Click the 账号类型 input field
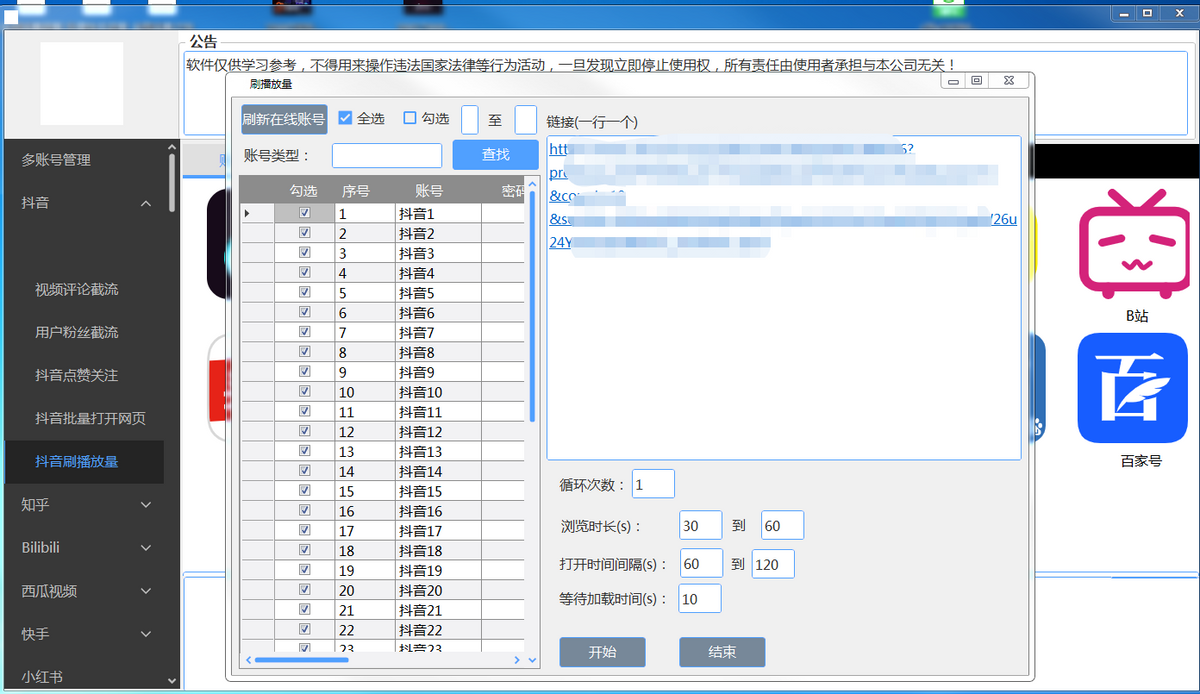Screen dimensions: 1200x694 tap(387, 155)
